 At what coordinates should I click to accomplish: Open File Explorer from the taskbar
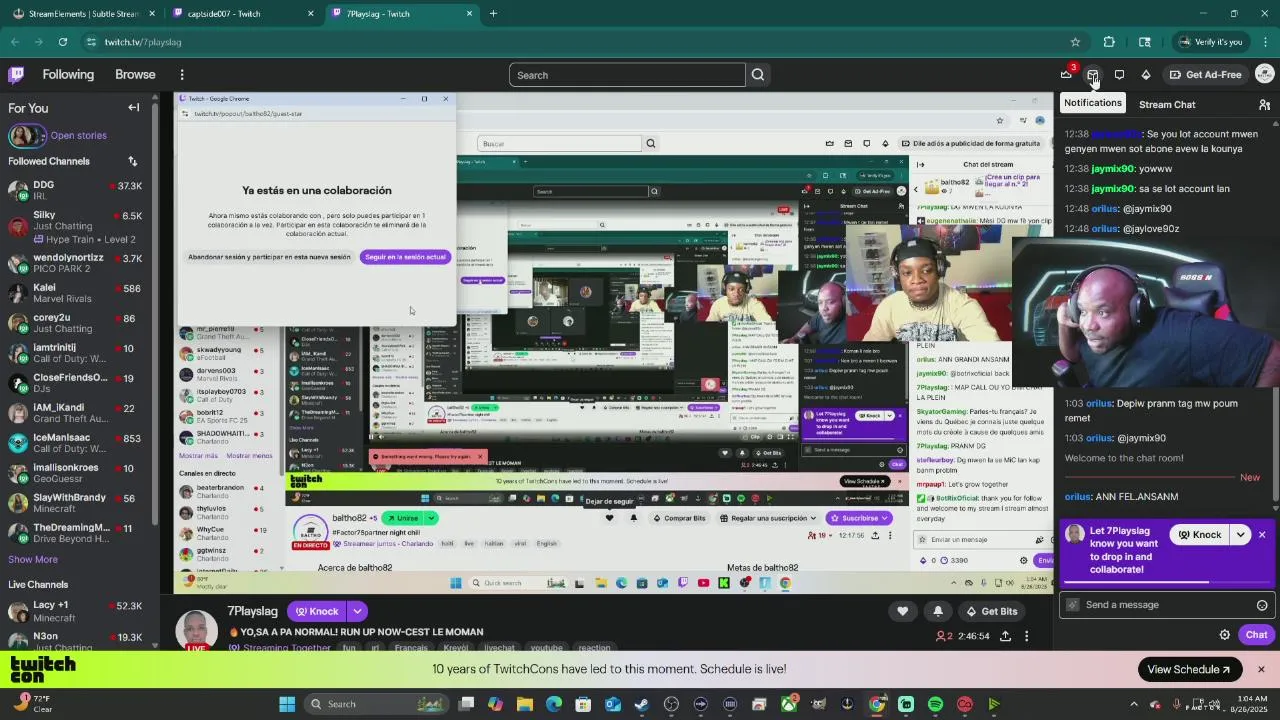(x=524, y=704)
